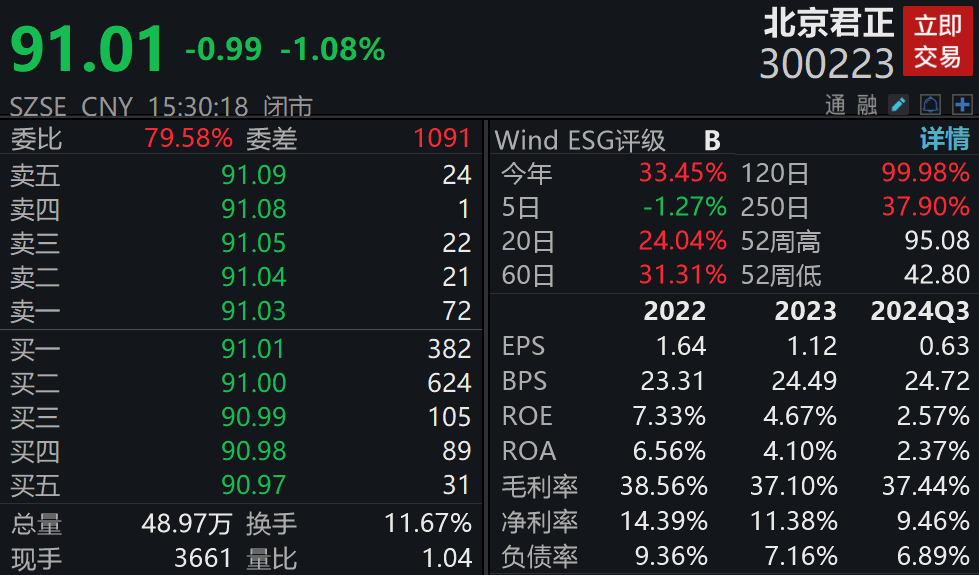The height and width of the screenshot is (575, 979).
Task: Click the percent change -1.08%
Action: click(333, 49)
